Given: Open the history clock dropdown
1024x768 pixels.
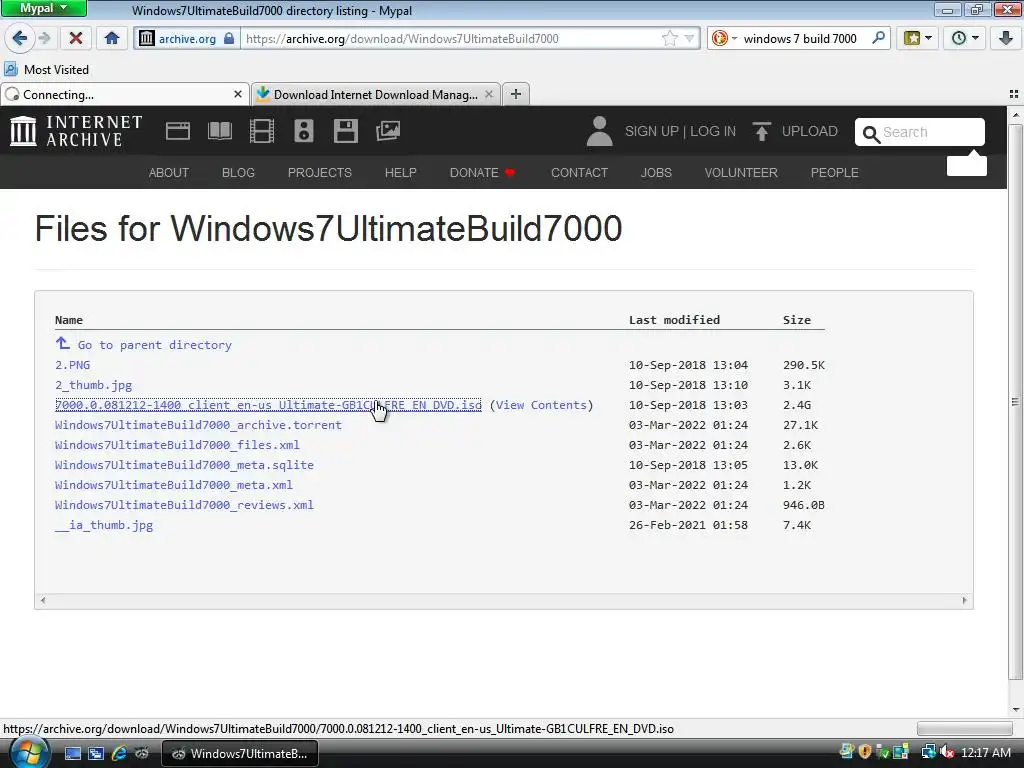Looking at the screenshot, I should [x=965, y=38].
